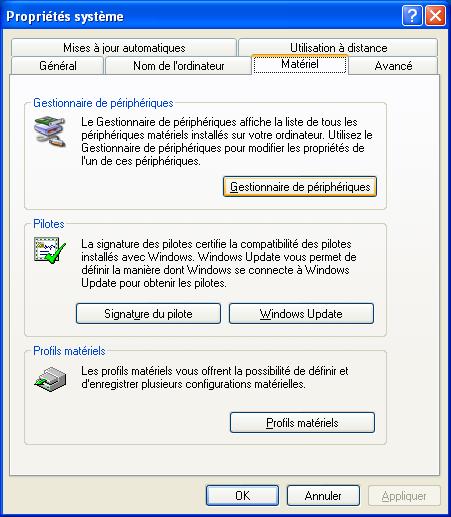Click the Propriétés système title bar
Image resolution: width=451 pixels, height=517 pixels.
[x=200, y=16]
